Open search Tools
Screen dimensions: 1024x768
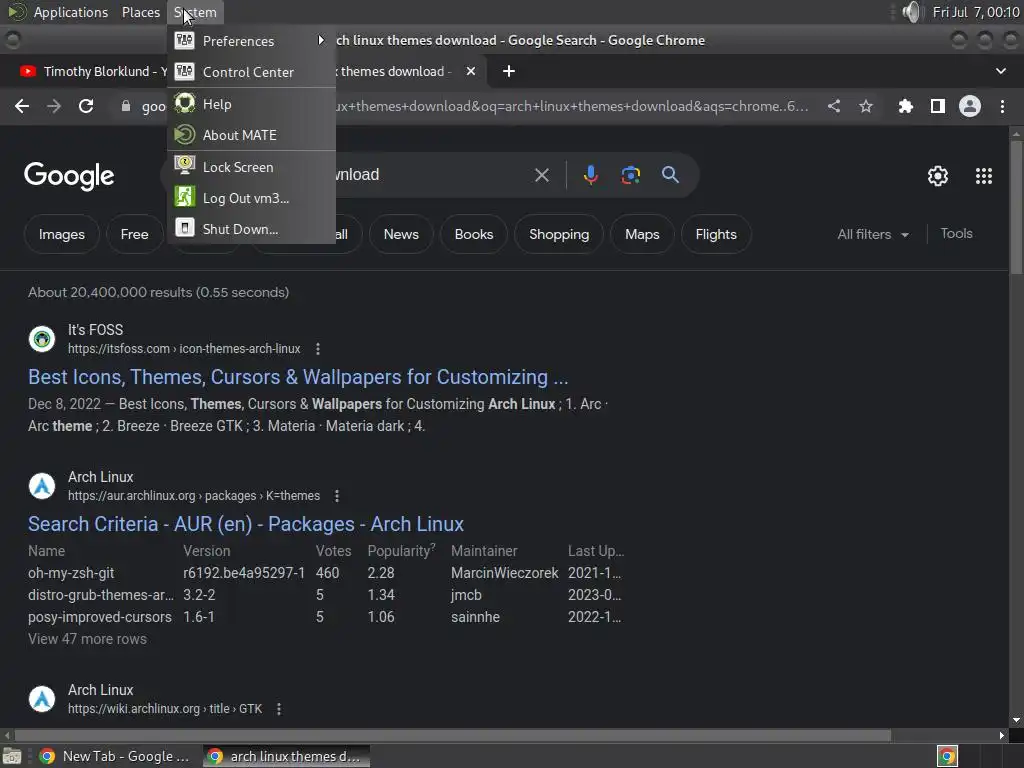pos(956,233)
